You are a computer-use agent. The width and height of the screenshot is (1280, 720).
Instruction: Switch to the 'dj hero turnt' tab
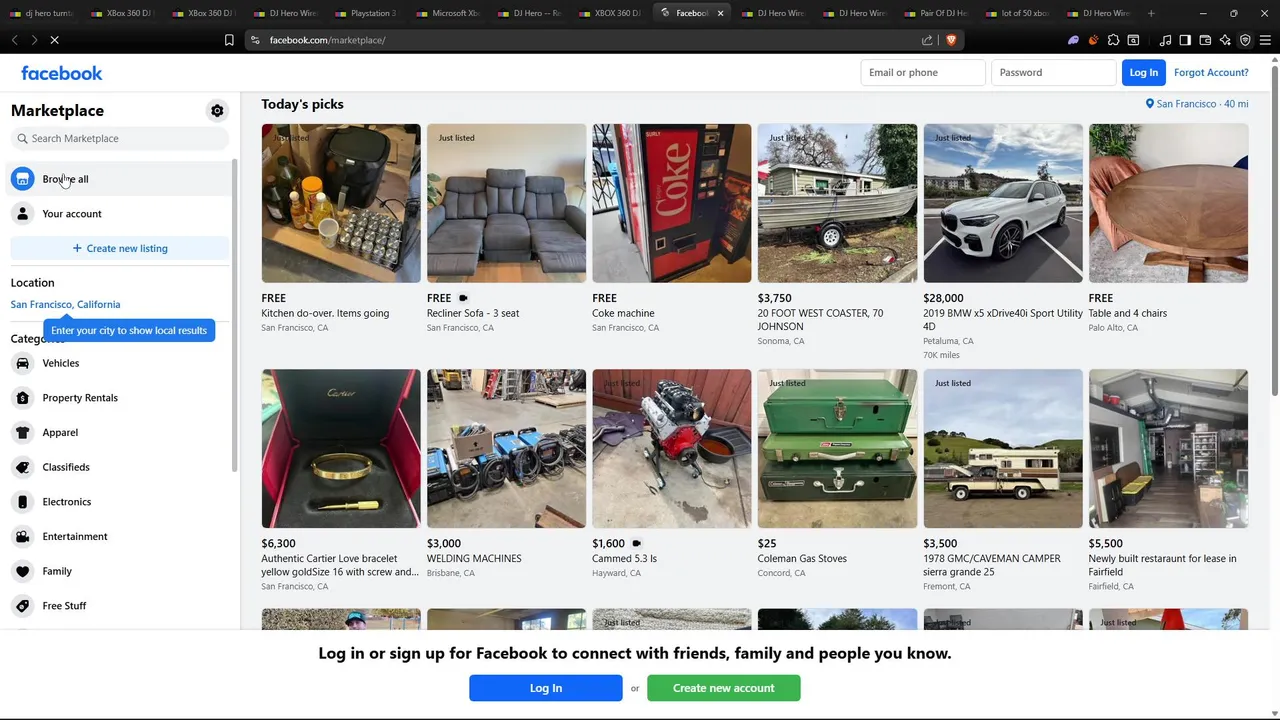point(40,13)
